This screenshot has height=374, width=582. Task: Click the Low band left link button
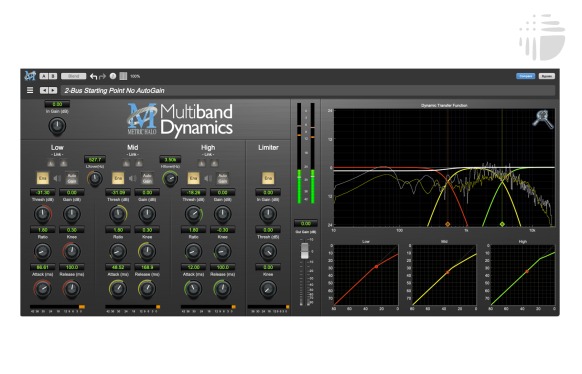coord(51,163)
